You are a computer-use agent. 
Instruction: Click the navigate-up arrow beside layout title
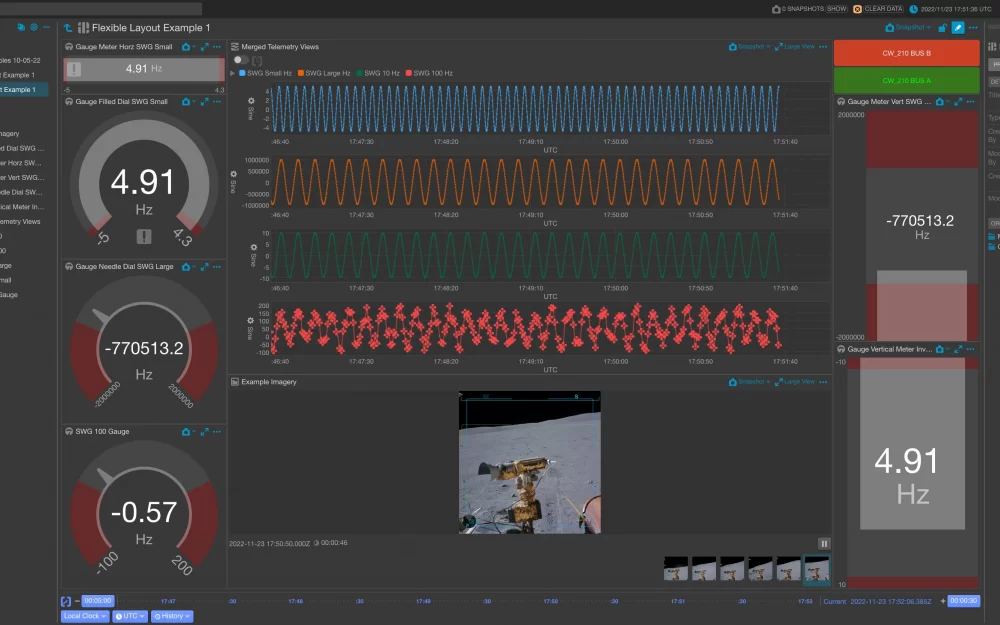68,28
